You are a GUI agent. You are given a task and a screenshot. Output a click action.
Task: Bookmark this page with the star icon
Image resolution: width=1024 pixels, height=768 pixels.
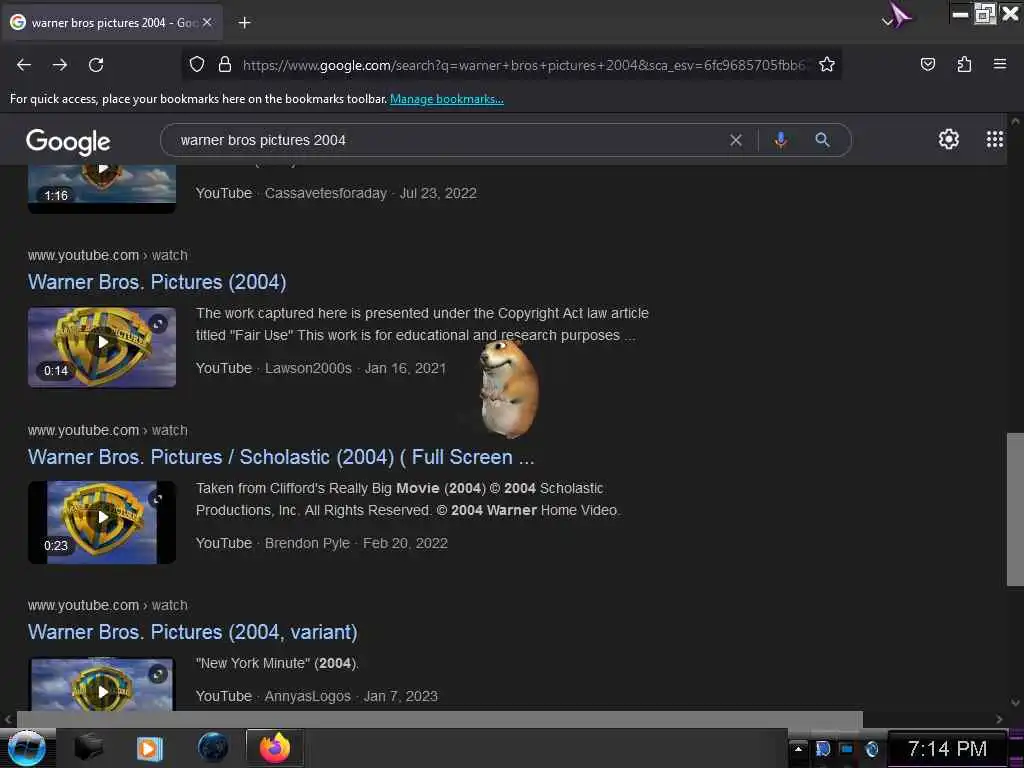point(827,65)
